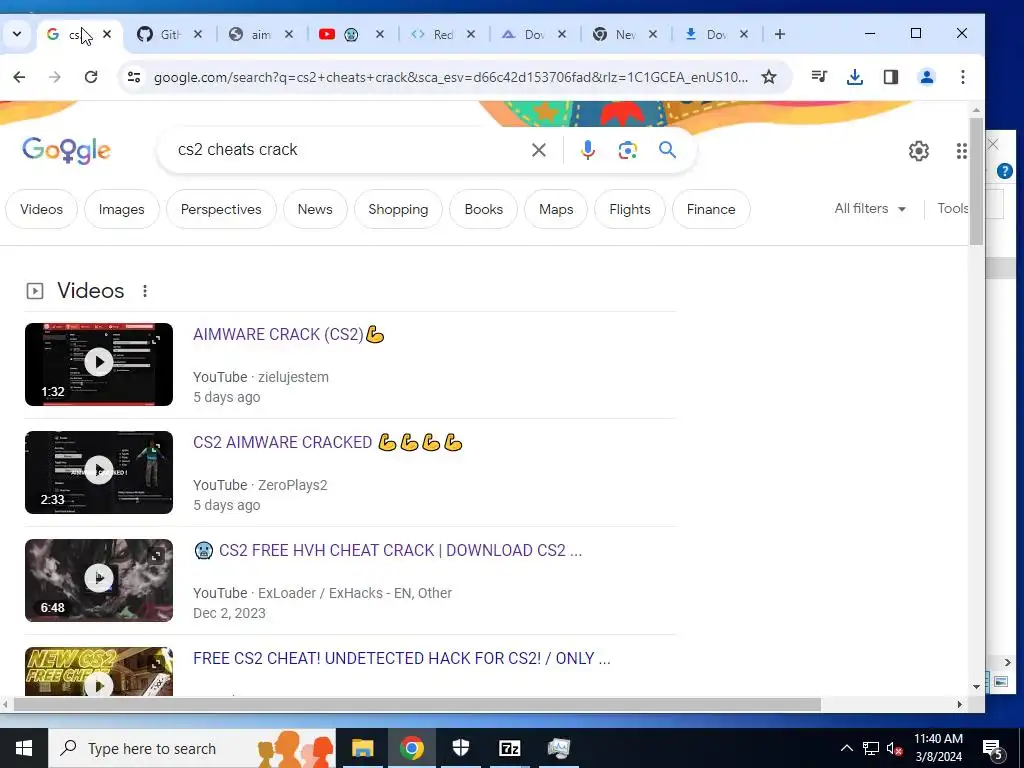The width and height of the screenshot is (1024, 768).
Task: Play the 6:48 video thumbnail
Action: 99,581
